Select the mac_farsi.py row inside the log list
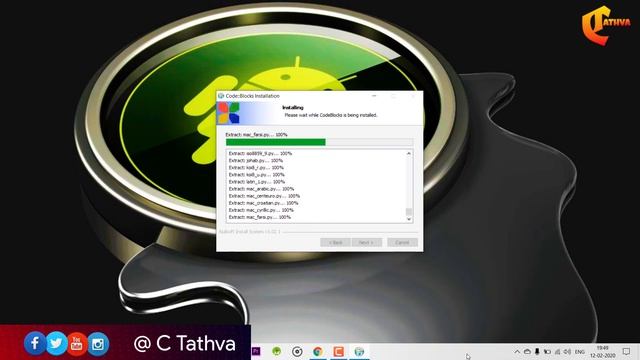Viewport: 640px width, 360px height. pos(260,217)
